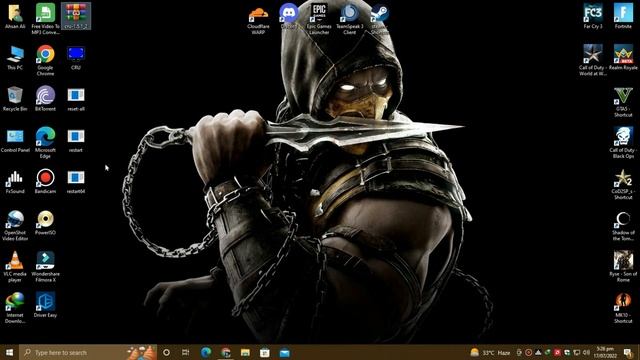Select the restart64 file icon
This screenshot has height=360, width=640.
point(76,182)
